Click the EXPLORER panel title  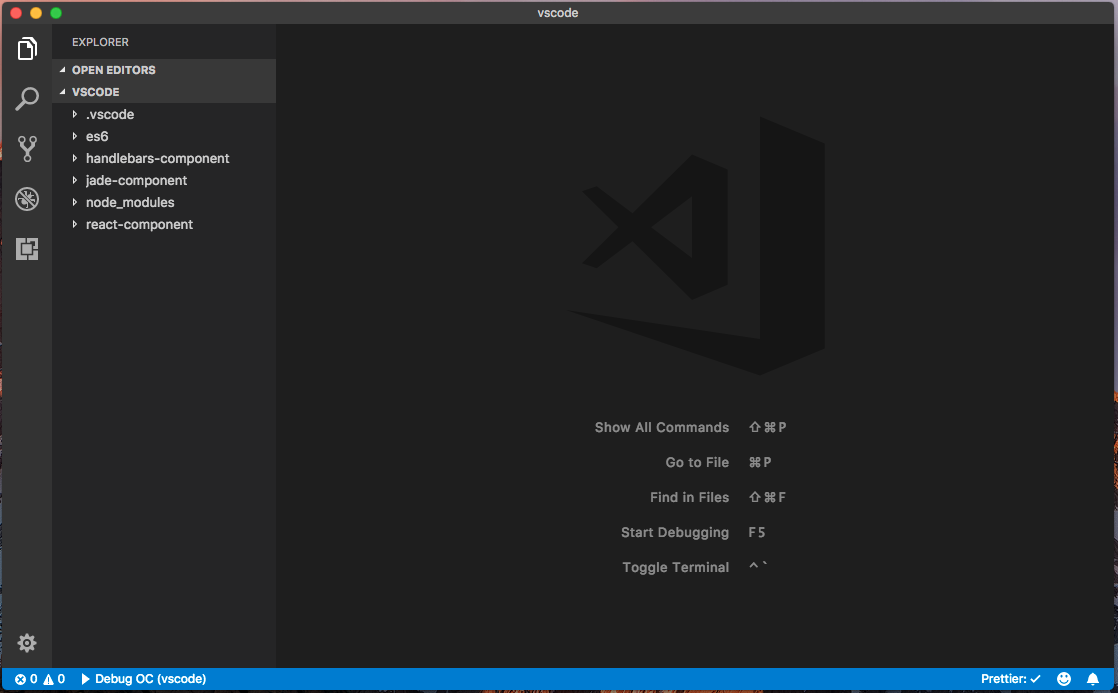(x=101, y=42)
